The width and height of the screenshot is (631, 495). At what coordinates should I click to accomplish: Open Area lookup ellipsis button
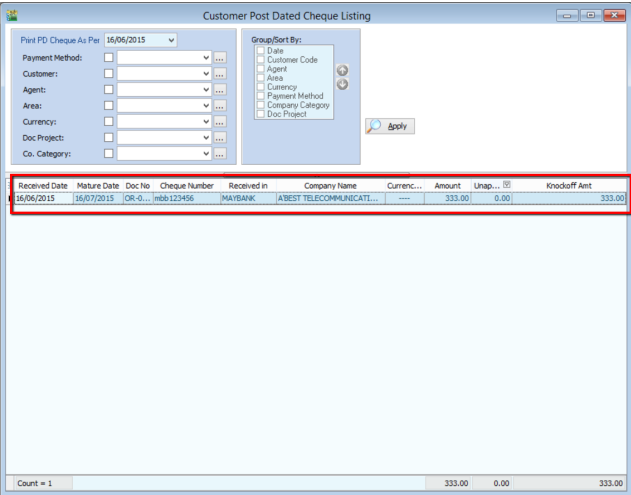(220, 105)
